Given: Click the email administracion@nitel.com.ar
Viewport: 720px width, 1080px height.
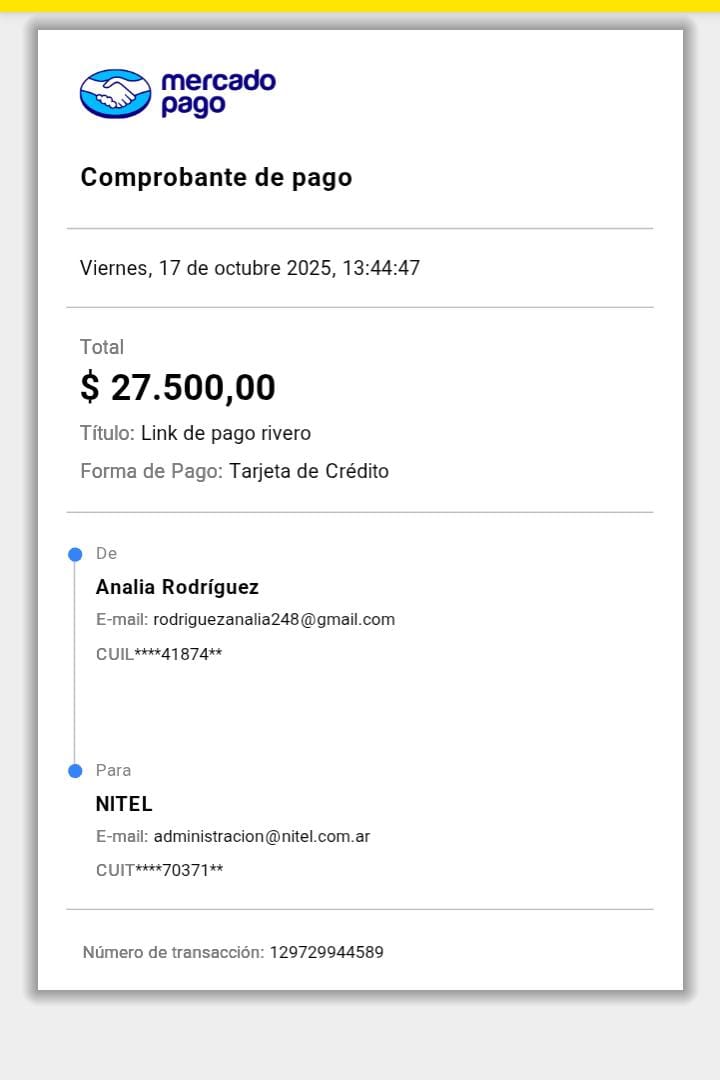Looking at the screenshot, I should click(262, 836).
